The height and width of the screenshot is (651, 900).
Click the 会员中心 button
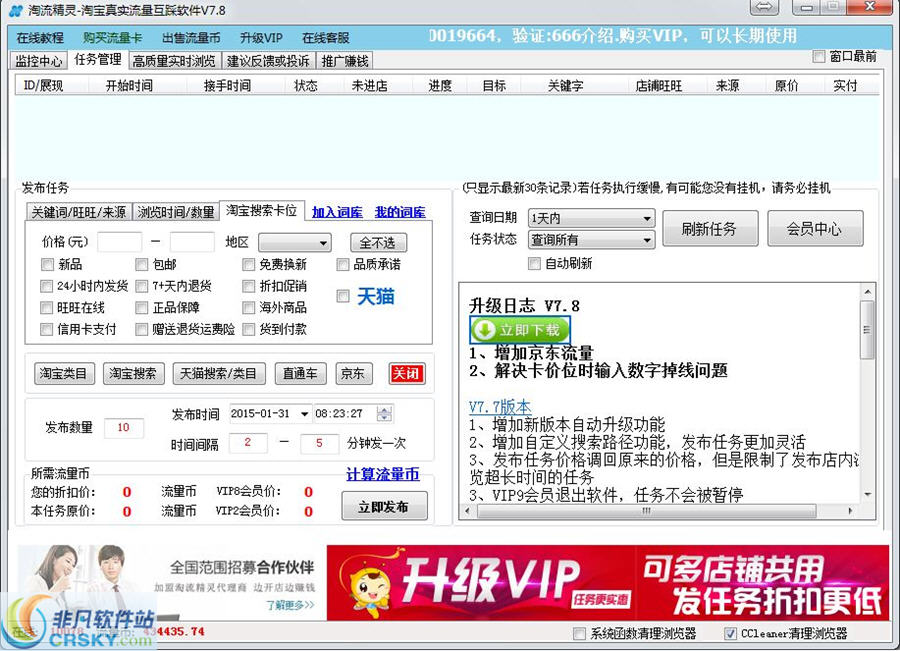(x=815, y=228)
